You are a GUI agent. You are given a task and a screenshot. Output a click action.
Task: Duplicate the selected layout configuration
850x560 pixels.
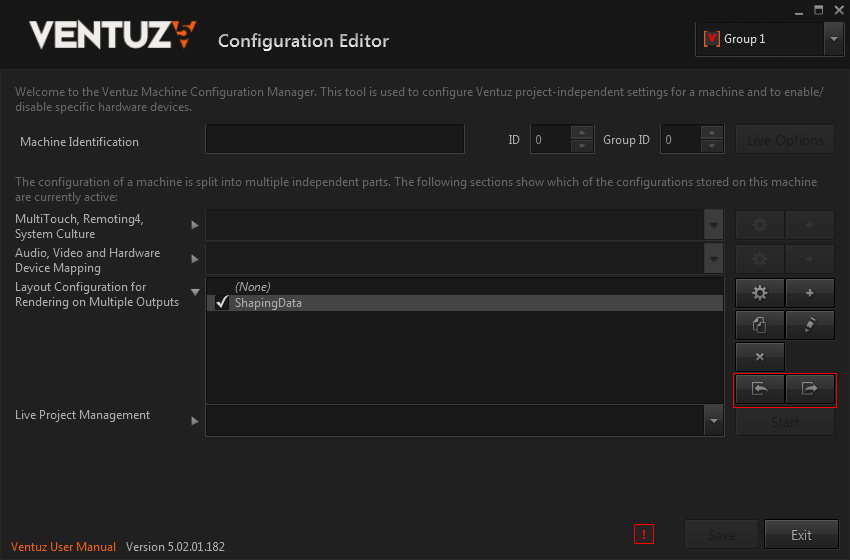(760, 325)
